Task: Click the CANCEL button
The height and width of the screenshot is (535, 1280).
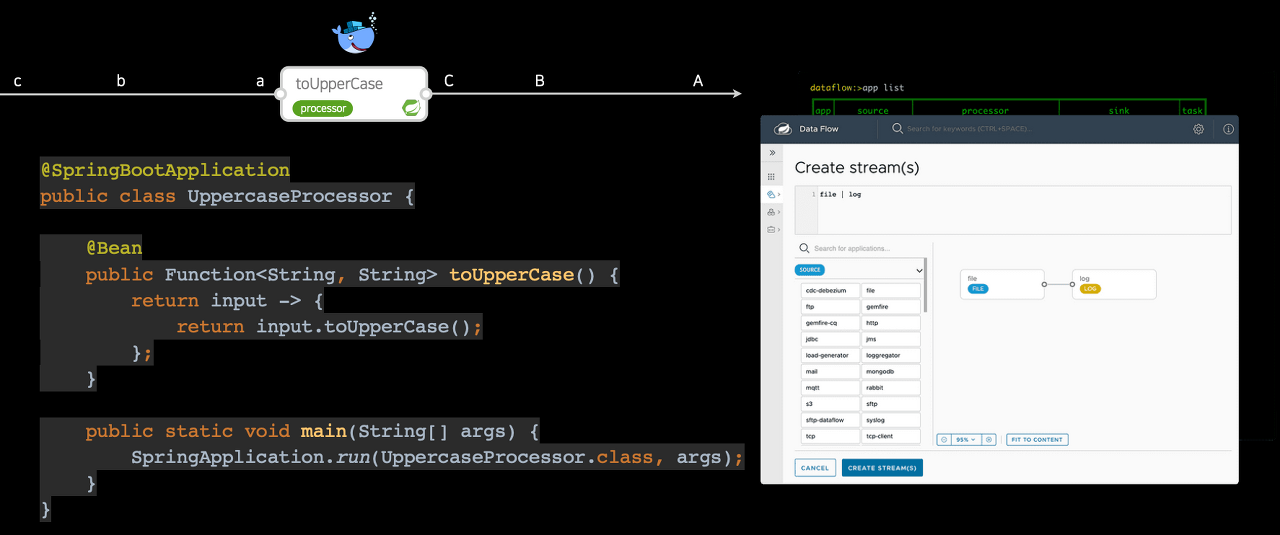Action: (x=815, y=468)
